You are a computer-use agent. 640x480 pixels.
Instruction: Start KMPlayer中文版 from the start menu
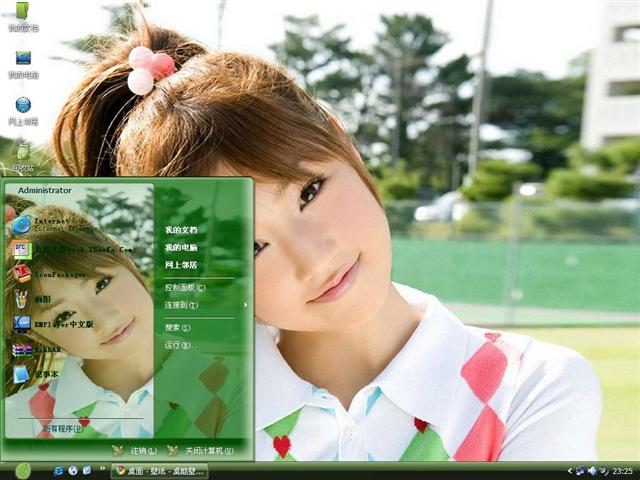coord(54,324)
